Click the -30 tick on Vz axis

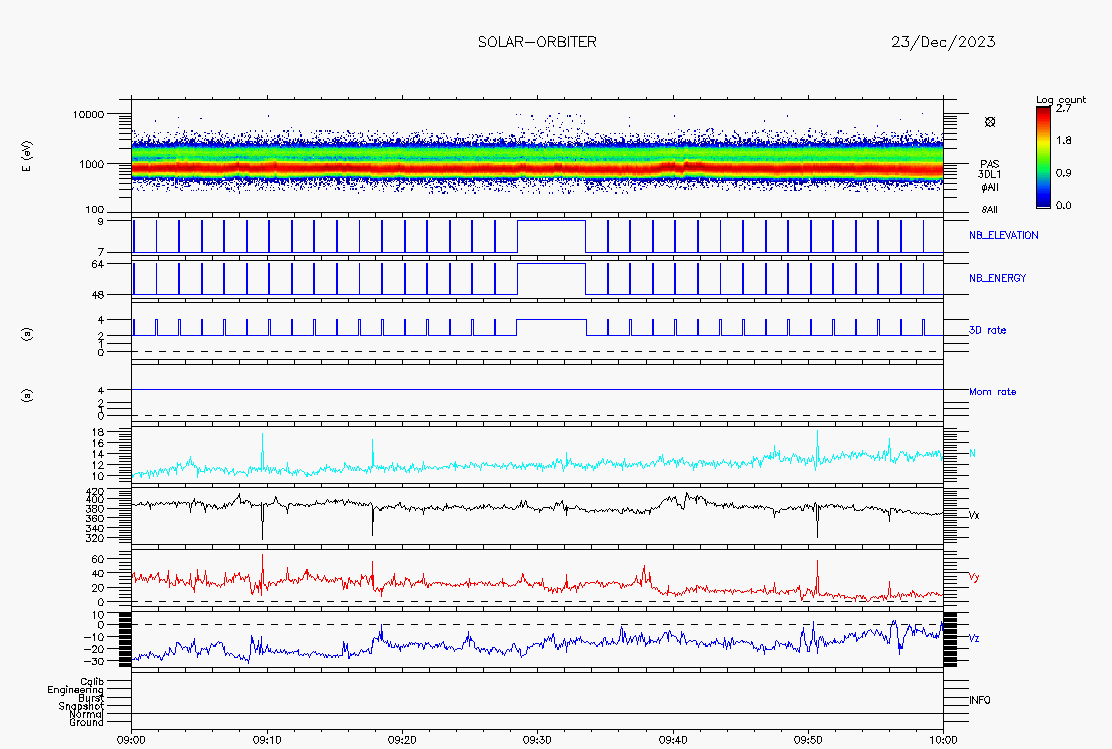[x=94, y=661]
